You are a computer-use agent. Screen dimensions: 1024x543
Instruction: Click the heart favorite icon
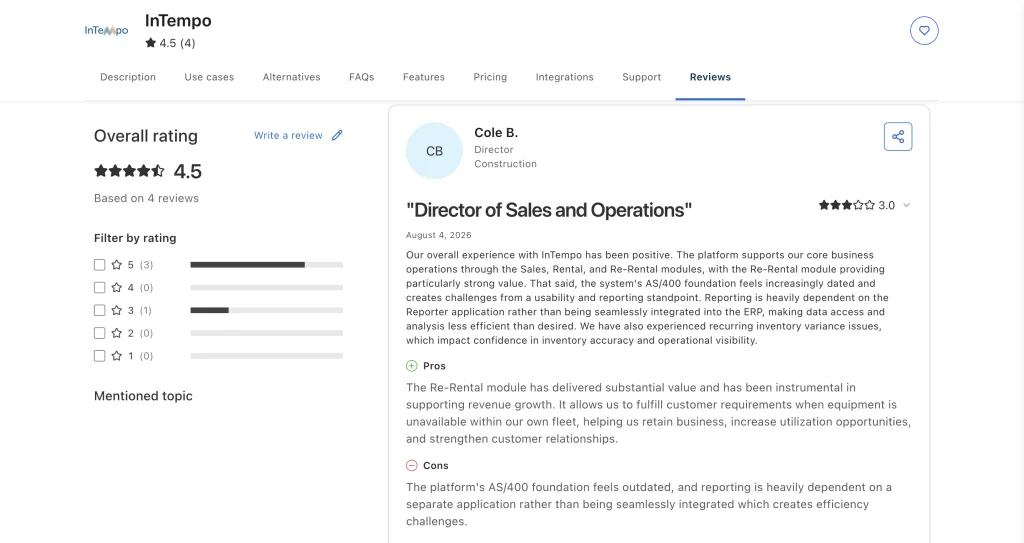coord(924,30)
